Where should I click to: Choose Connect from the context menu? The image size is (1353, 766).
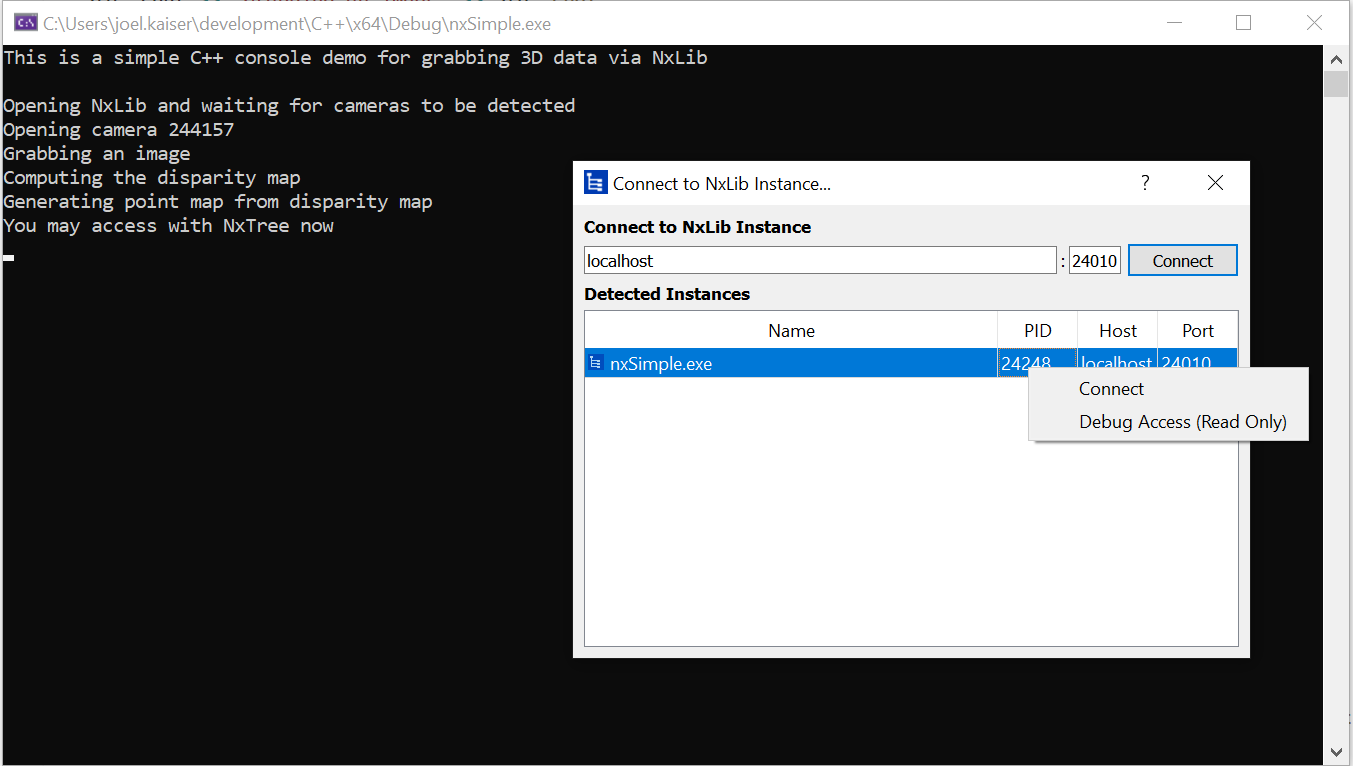(1111, 389)
